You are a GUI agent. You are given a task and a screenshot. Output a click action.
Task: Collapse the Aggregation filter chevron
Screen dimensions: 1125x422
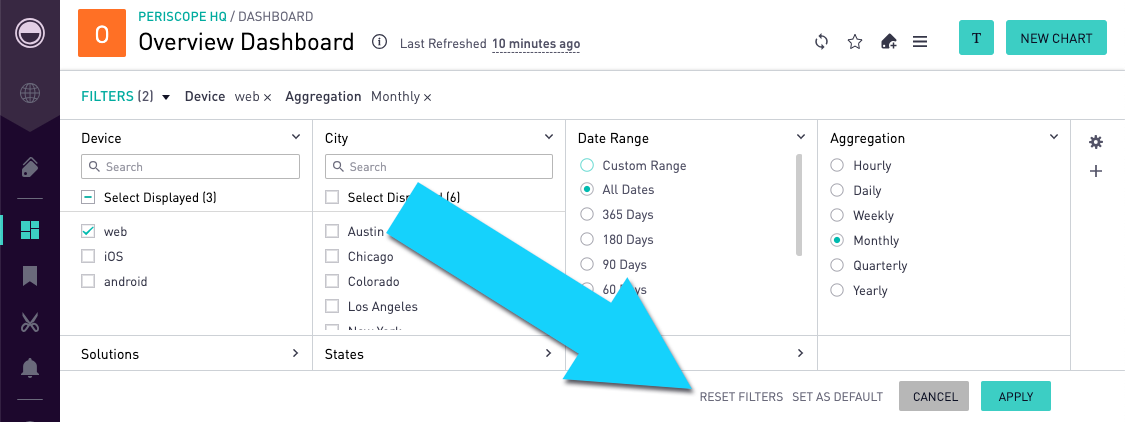tap(1054, 136)
